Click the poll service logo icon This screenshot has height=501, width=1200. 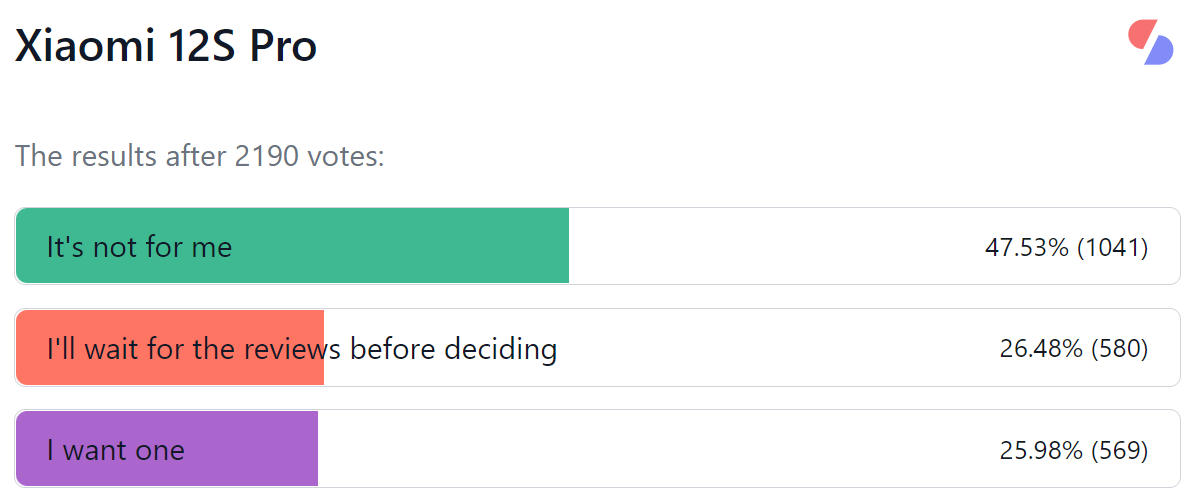point(1150,42)
